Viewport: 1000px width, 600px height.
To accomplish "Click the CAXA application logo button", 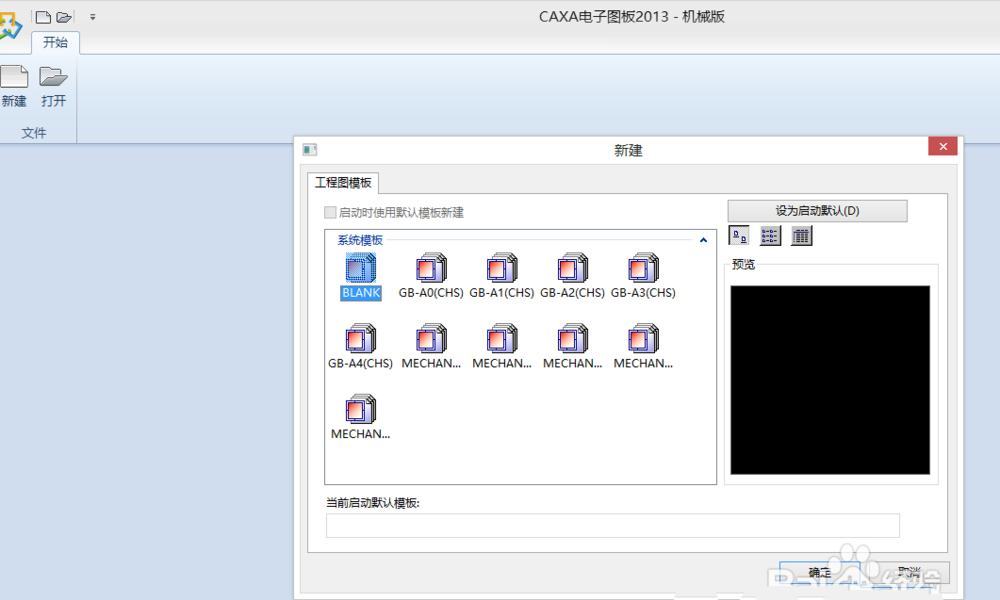I will coord(10,27).
